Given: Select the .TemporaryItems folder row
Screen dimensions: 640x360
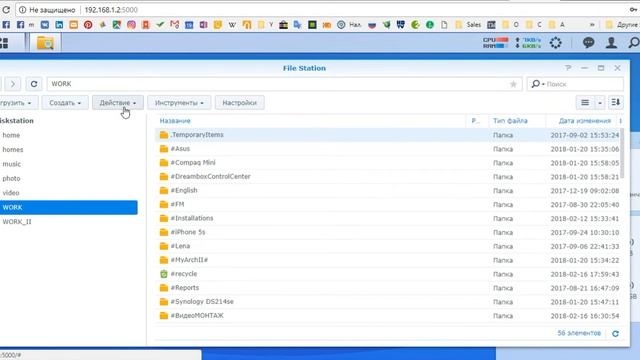Looking at the screenshot, I should [x=387, y=135].
